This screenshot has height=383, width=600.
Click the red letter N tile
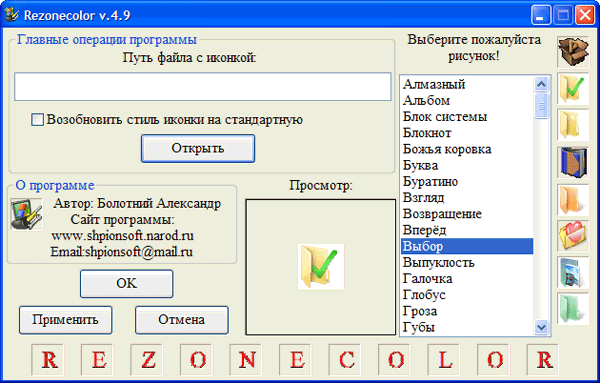[x=247, y=360]
